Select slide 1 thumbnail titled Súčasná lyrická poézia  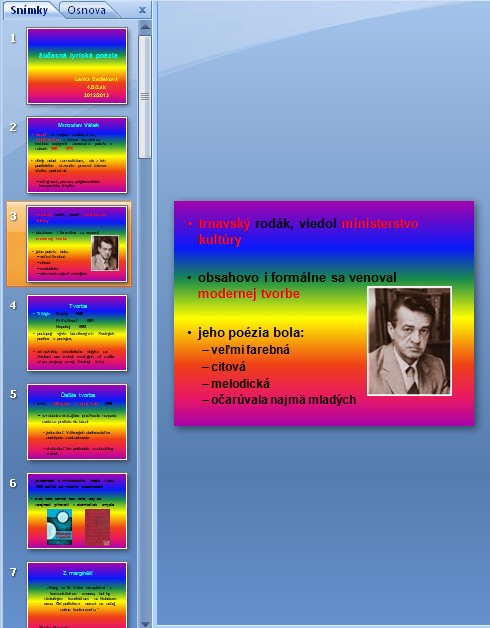[77, 66]
